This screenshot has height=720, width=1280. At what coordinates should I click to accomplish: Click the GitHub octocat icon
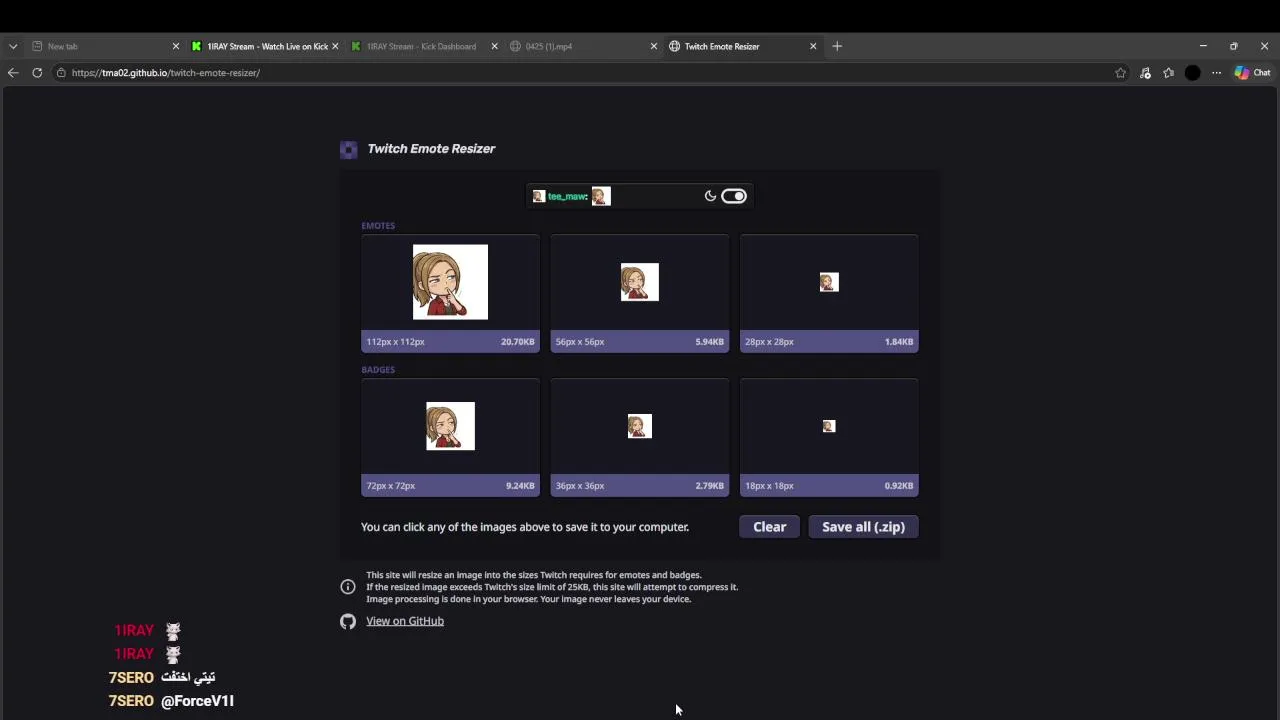click(x=348, y=621)
